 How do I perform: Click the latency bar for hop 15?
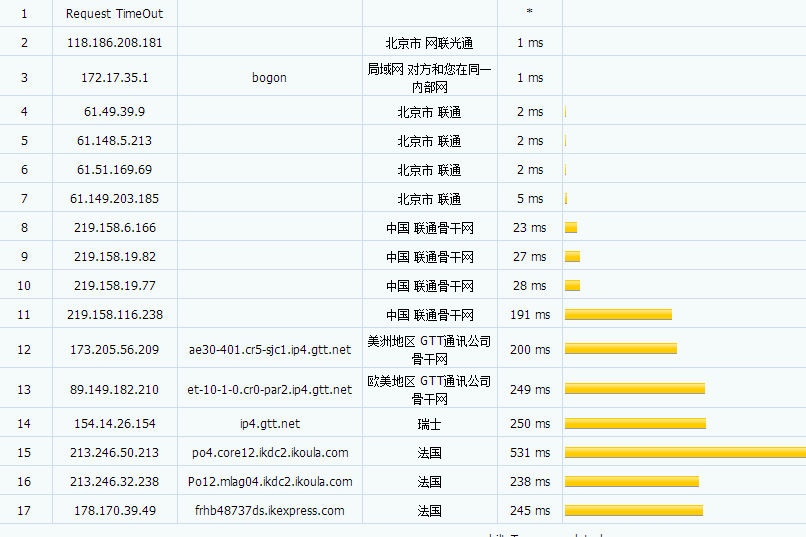(x=685, y=452)
